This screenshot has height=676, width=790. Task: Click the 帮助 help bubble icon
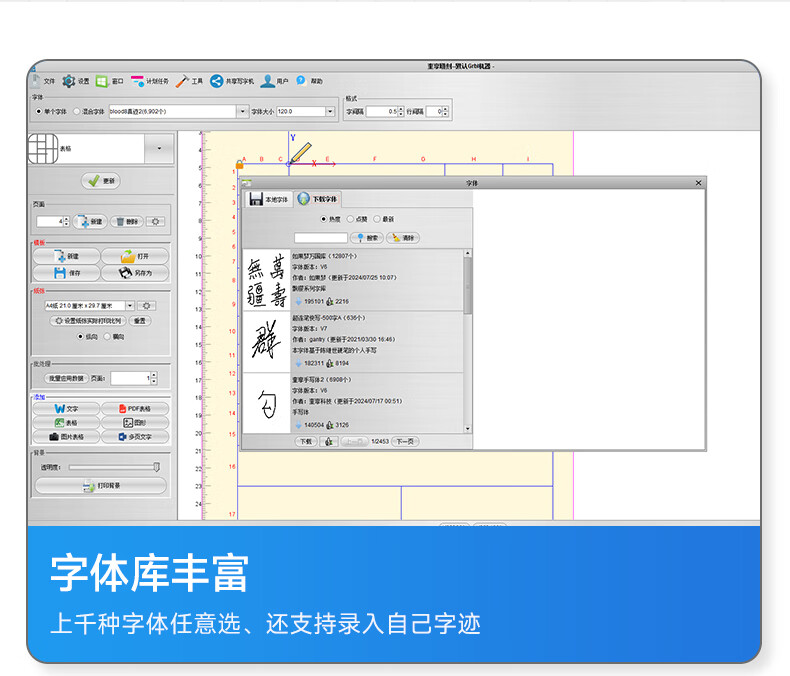click(x=301, y=81)
